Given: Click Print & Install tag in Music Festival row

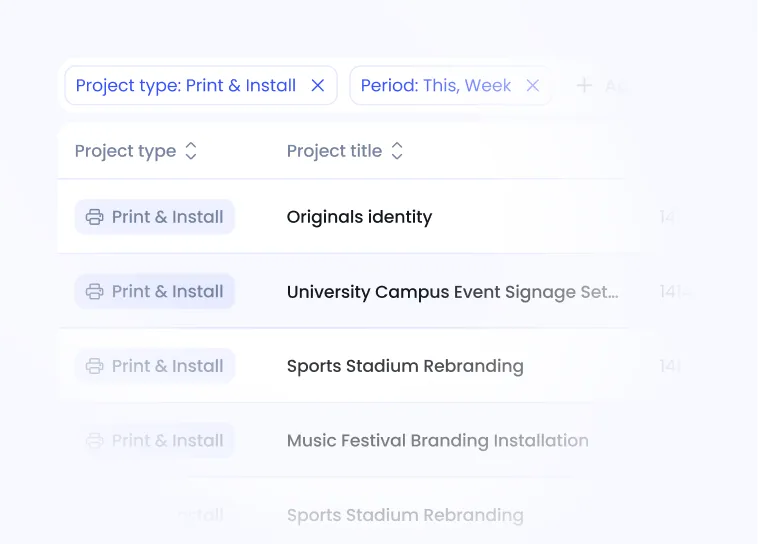Looking at the screenshot, I should point(155,441).
